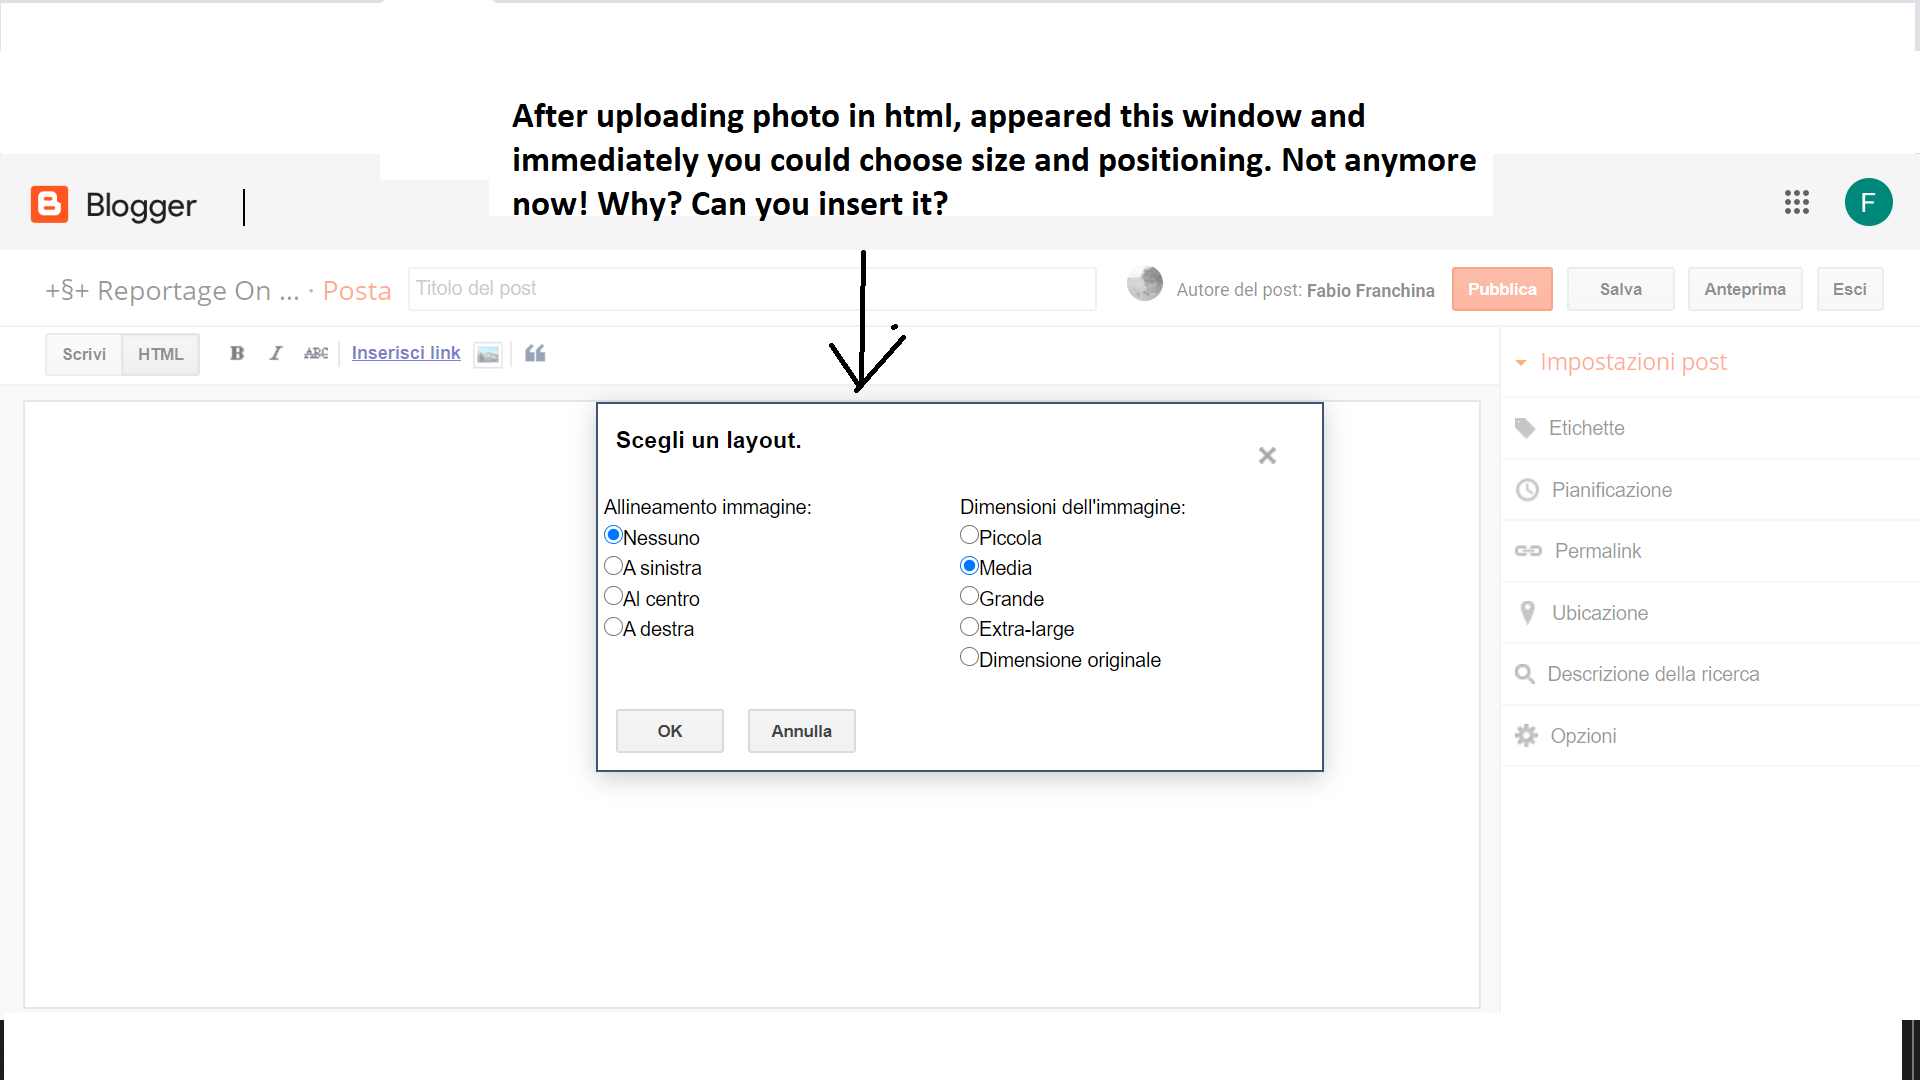Screen dimensions: 1920x1080
Task: Expand the Etichette settings
Action: 1586,428
